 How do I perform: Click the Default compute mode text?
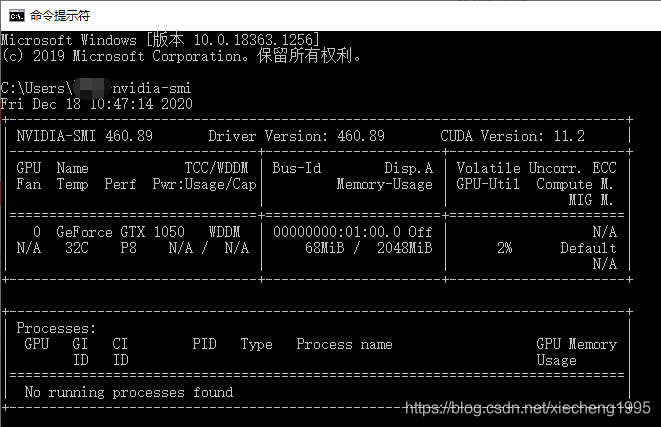(x=588, y=248)
